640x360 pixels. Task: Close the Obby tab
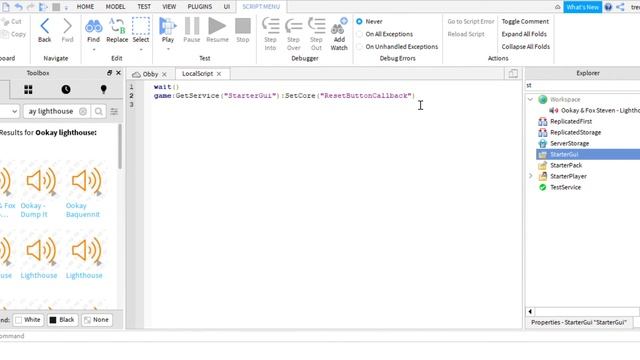coord(164,74)
